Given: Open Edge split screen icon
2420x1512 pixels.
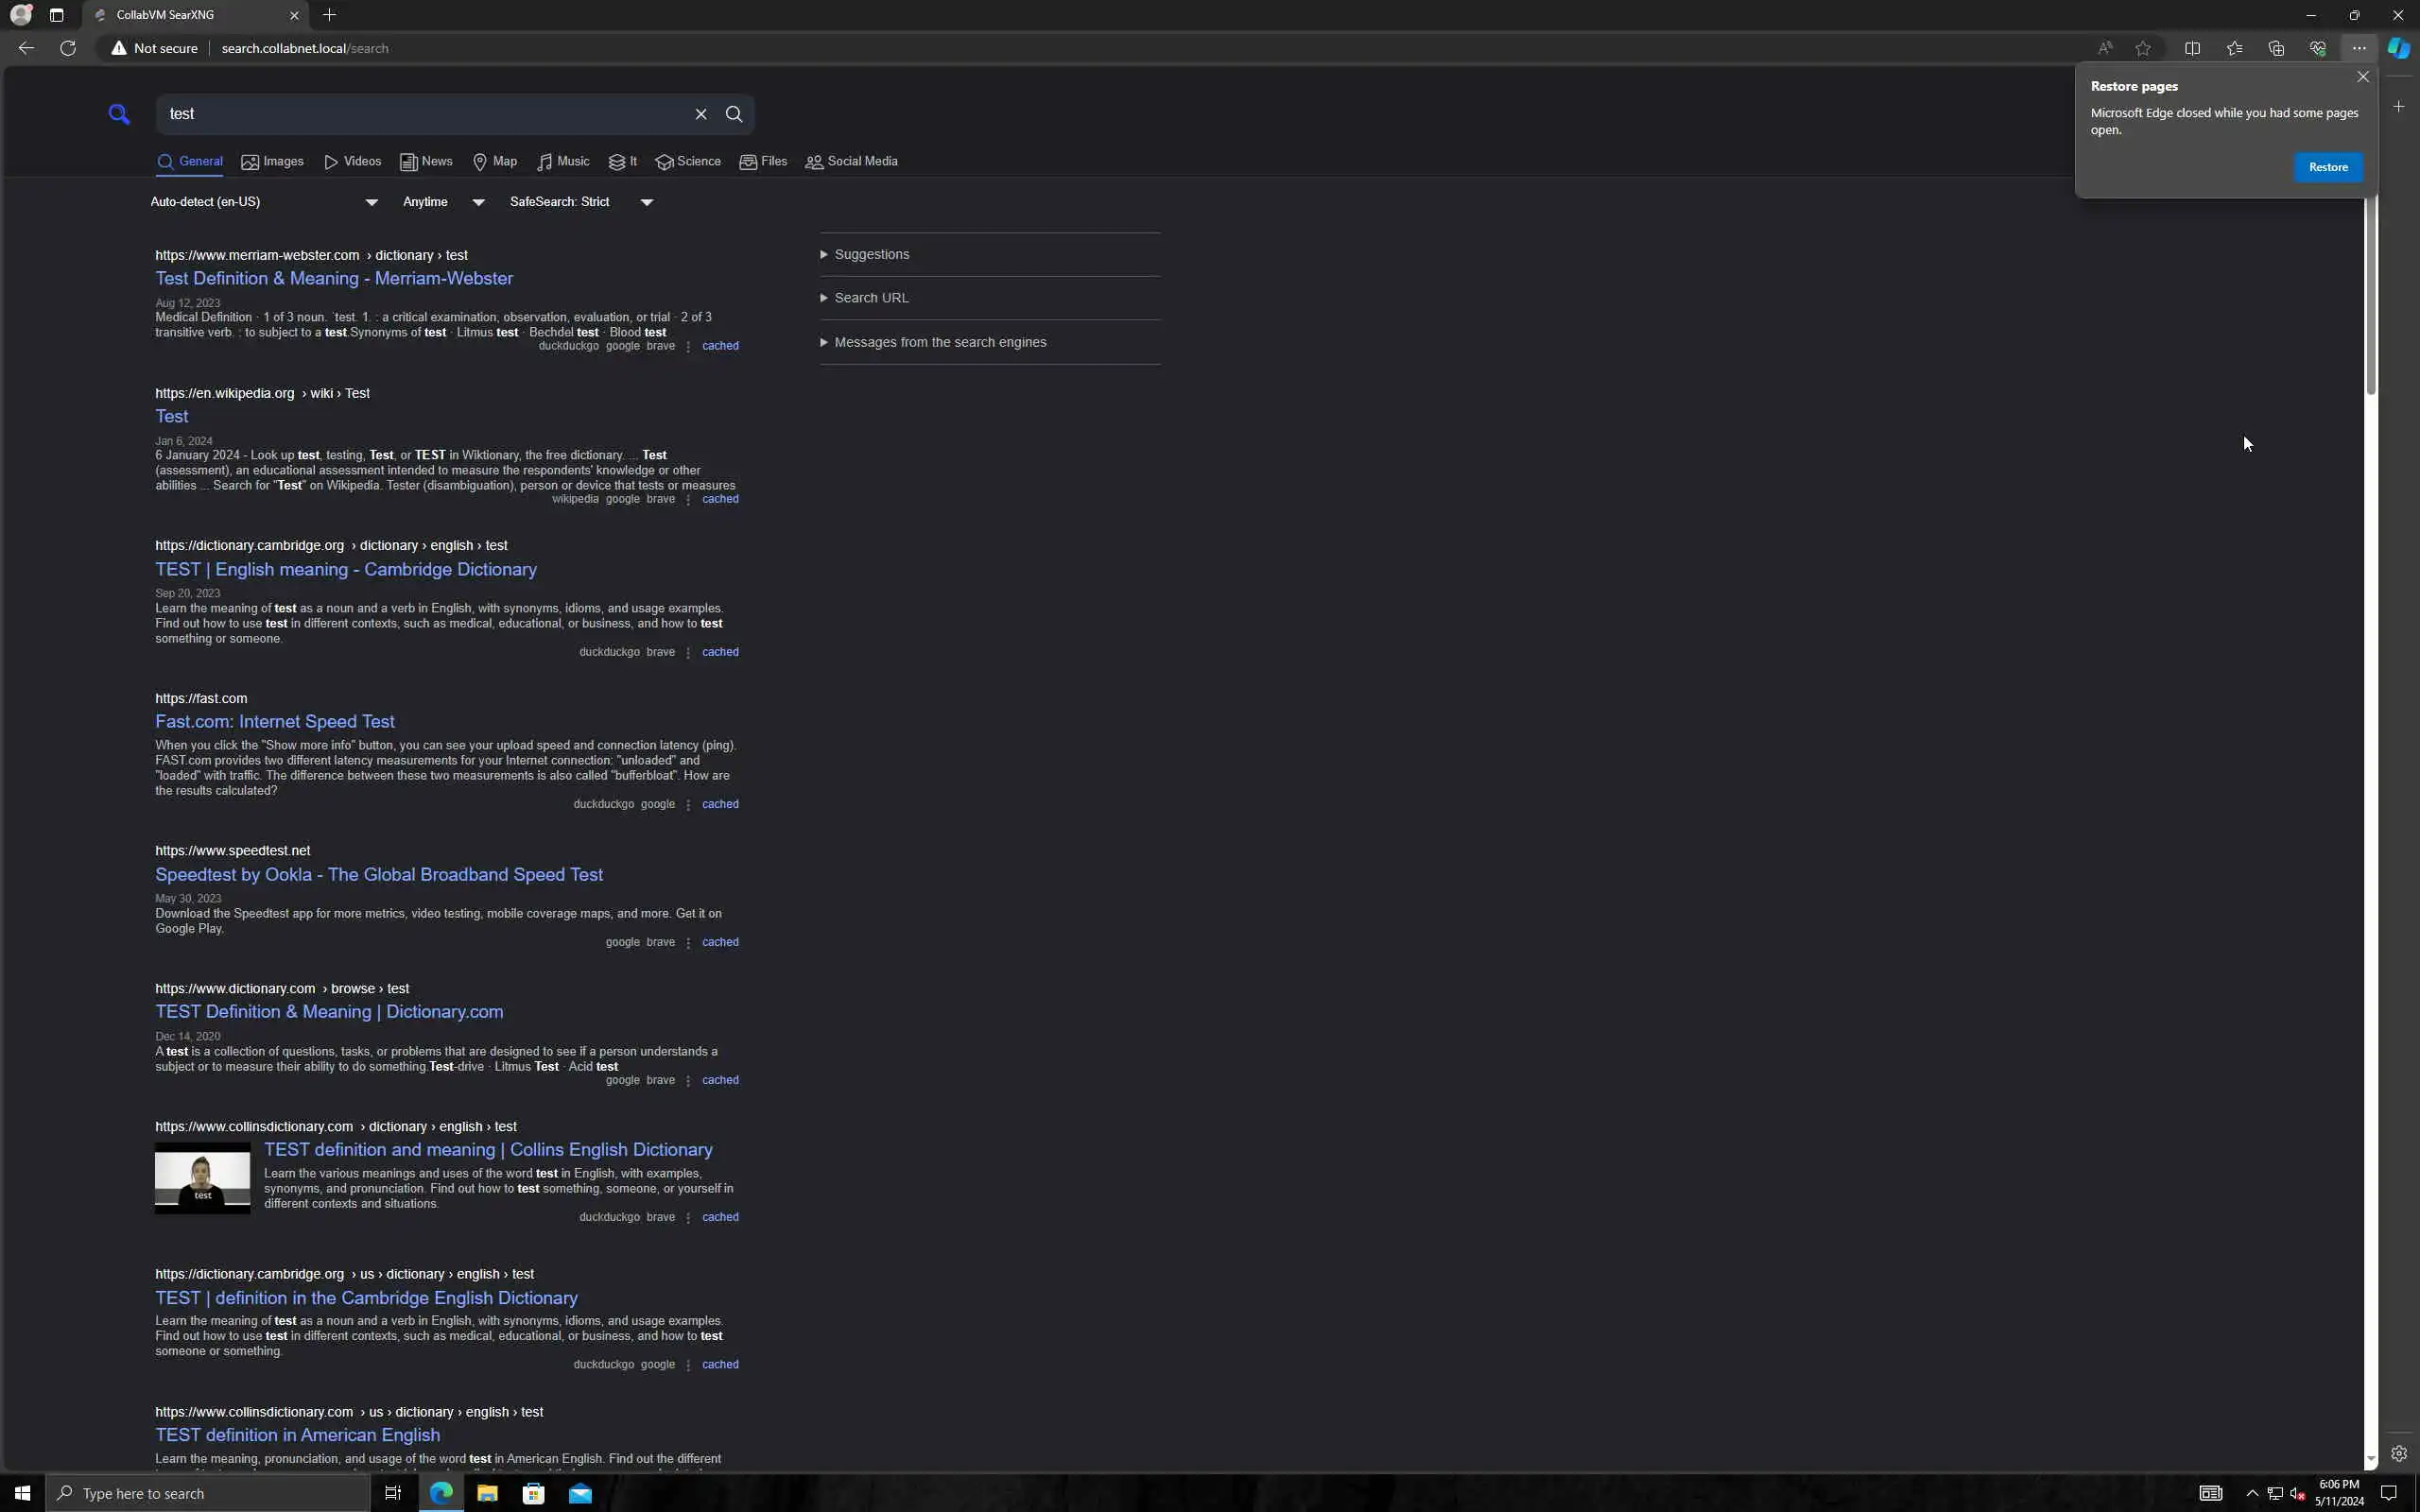Looking at the screenshot, I should pos(2192,48).
